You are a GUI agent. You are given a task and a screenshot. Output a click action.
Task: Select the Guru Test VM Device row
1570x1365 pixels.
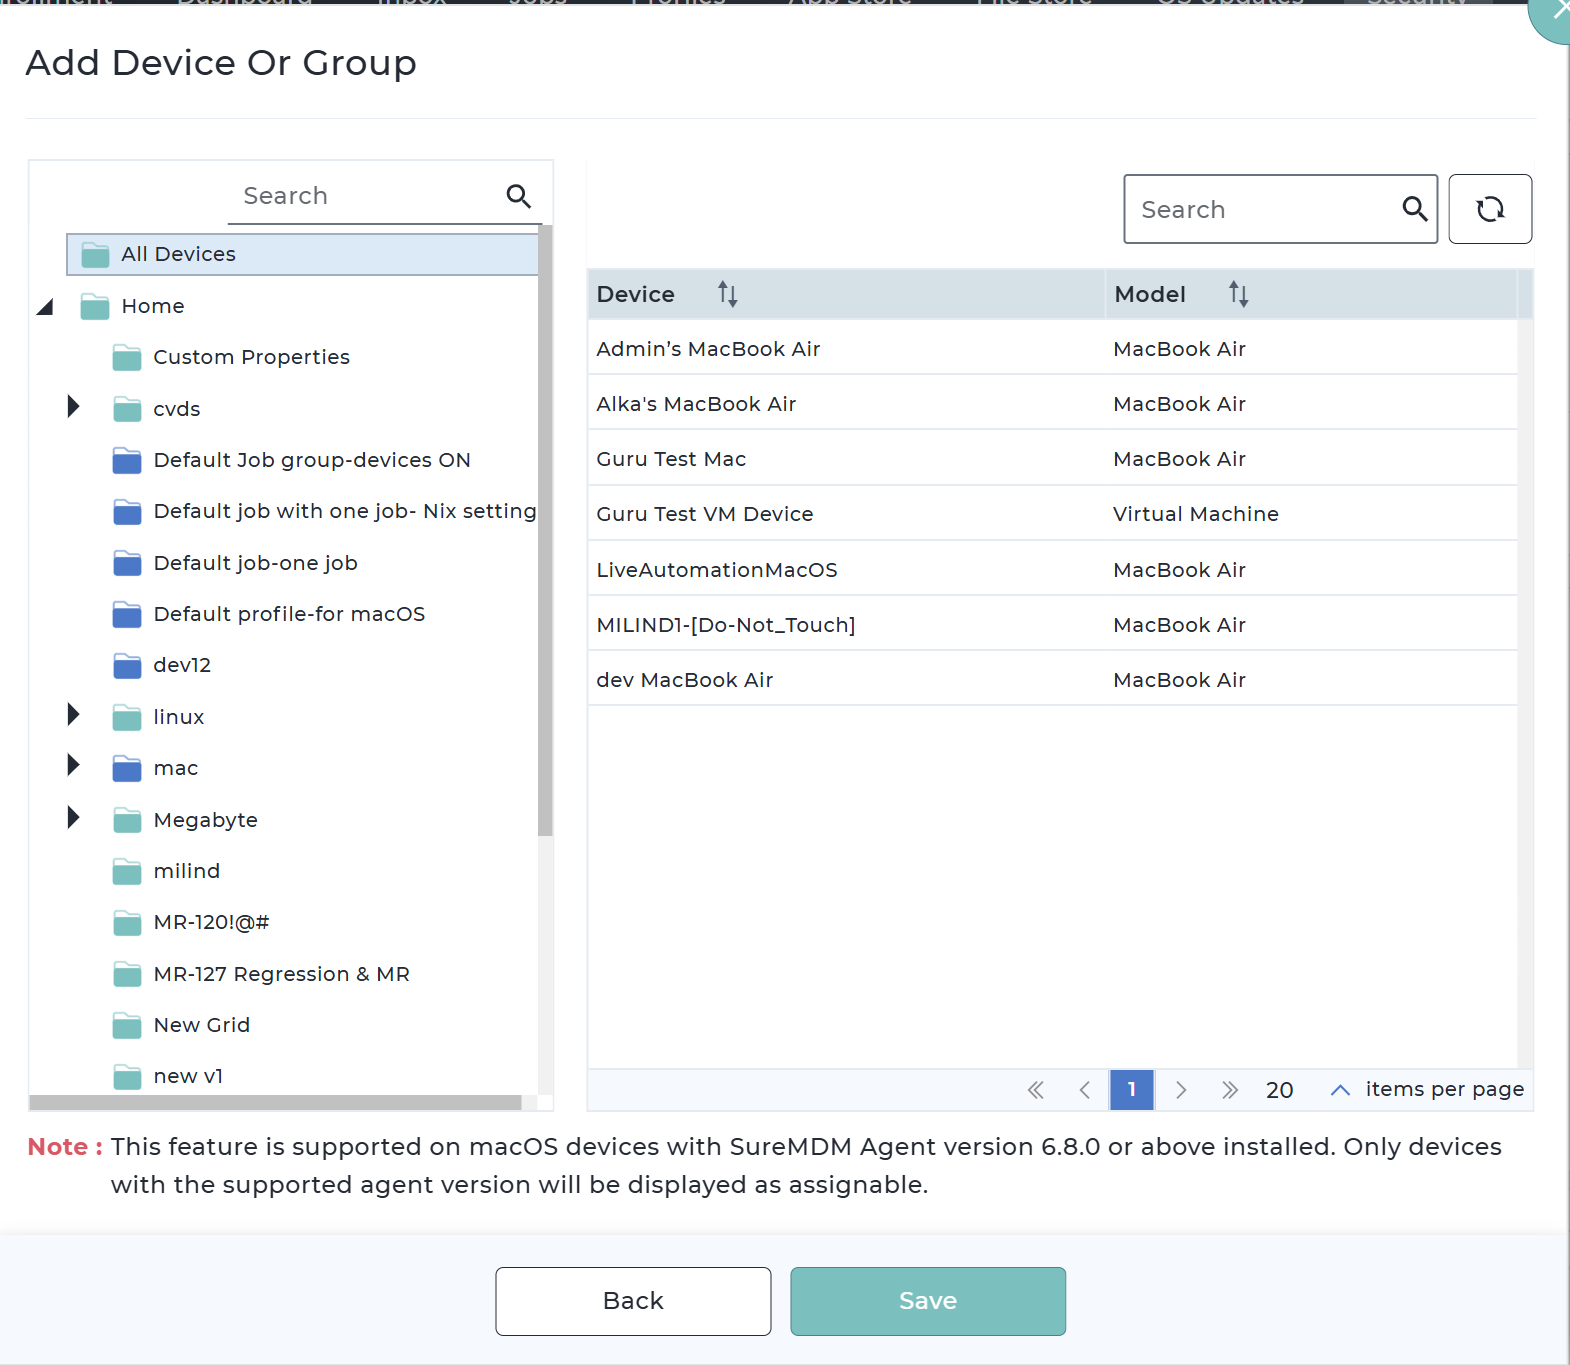[x=704, y=514]
